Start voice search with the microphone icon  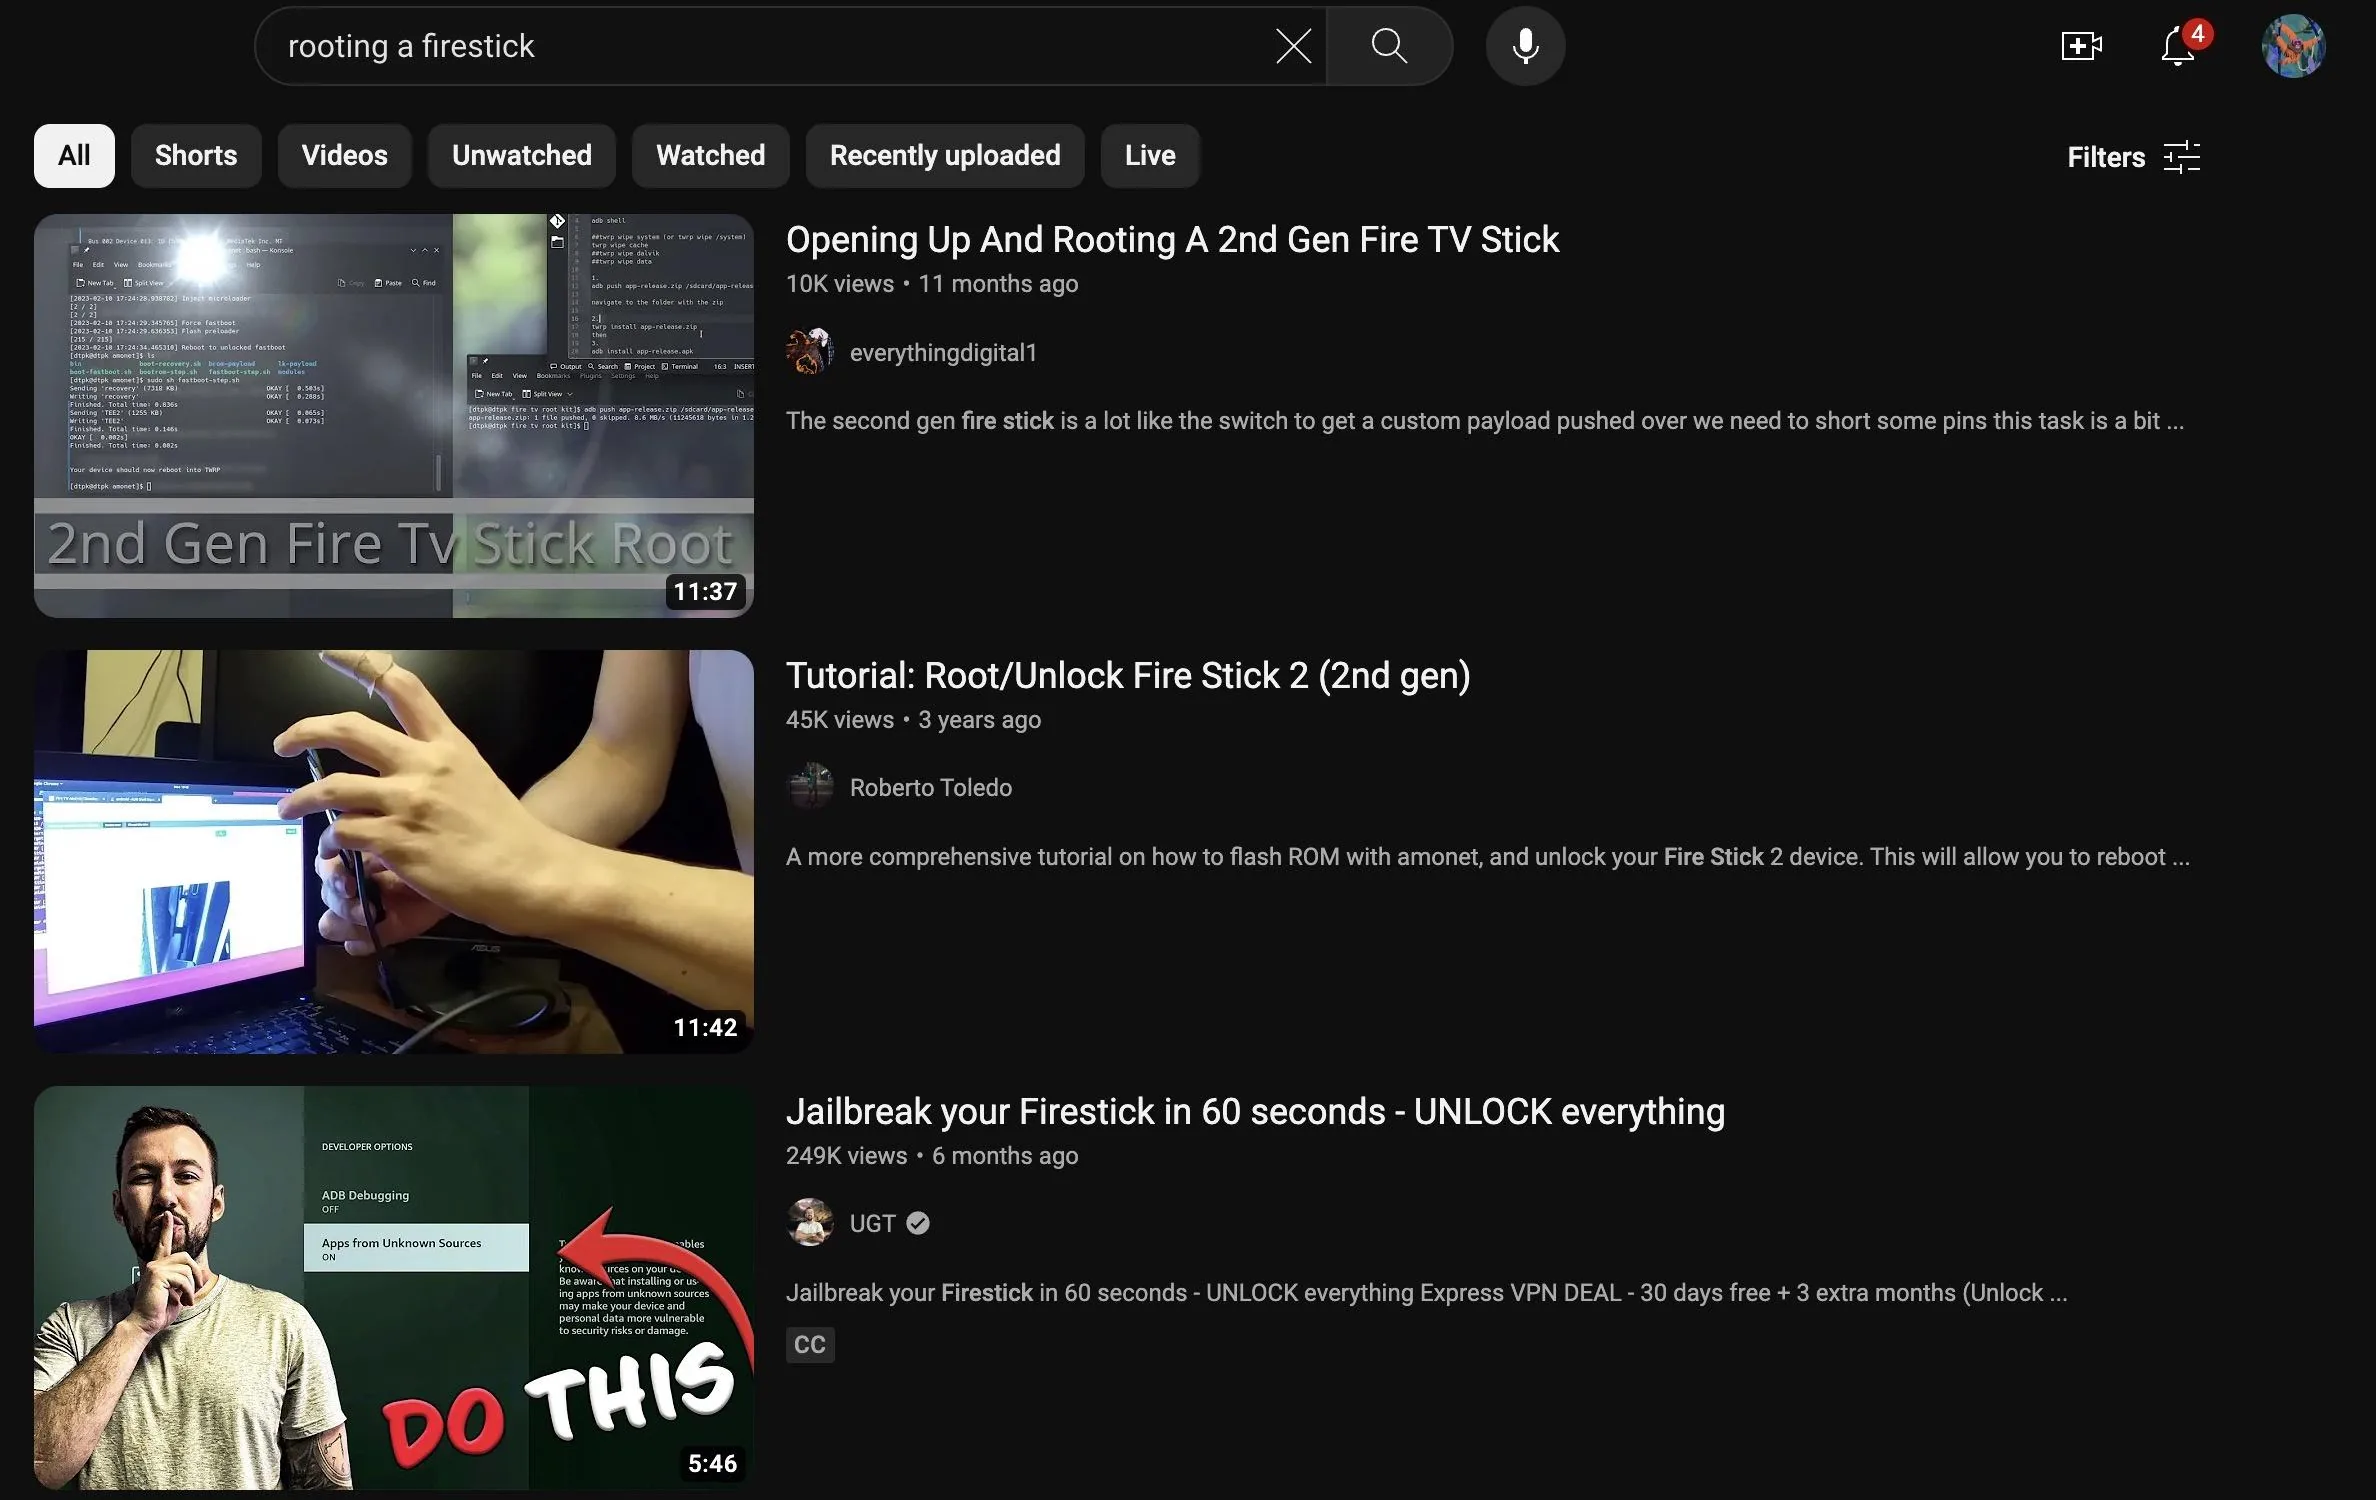pos(1525,46)
